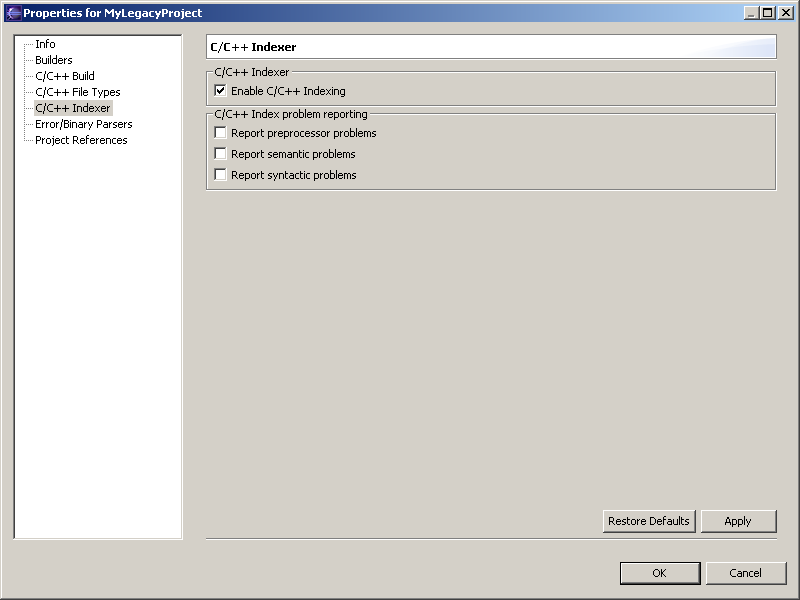800x600 pixels.
Task: Minimize the Properties window
Action: 752,13
